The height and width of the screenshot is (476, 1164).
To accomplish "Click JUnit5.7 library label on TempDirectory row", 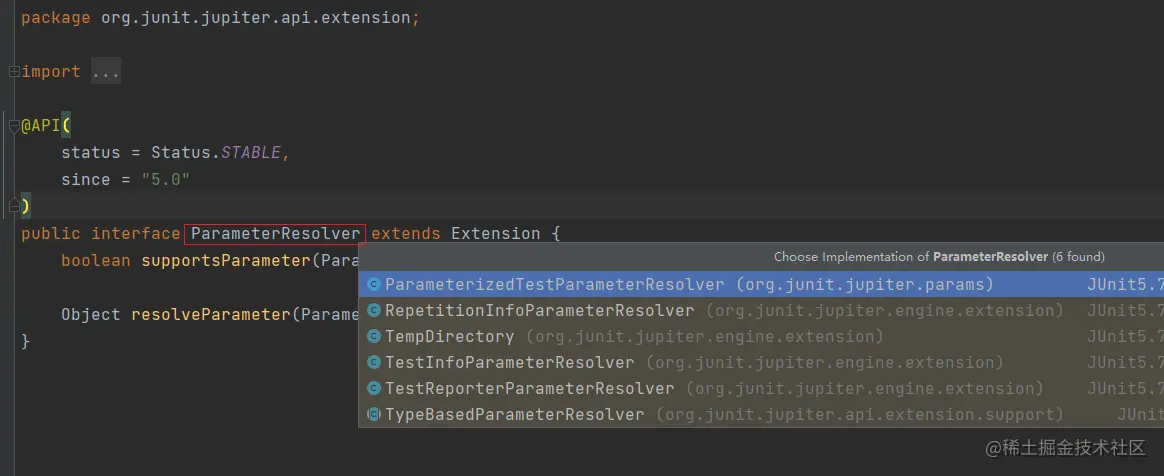I will (x=1125, y=336).
